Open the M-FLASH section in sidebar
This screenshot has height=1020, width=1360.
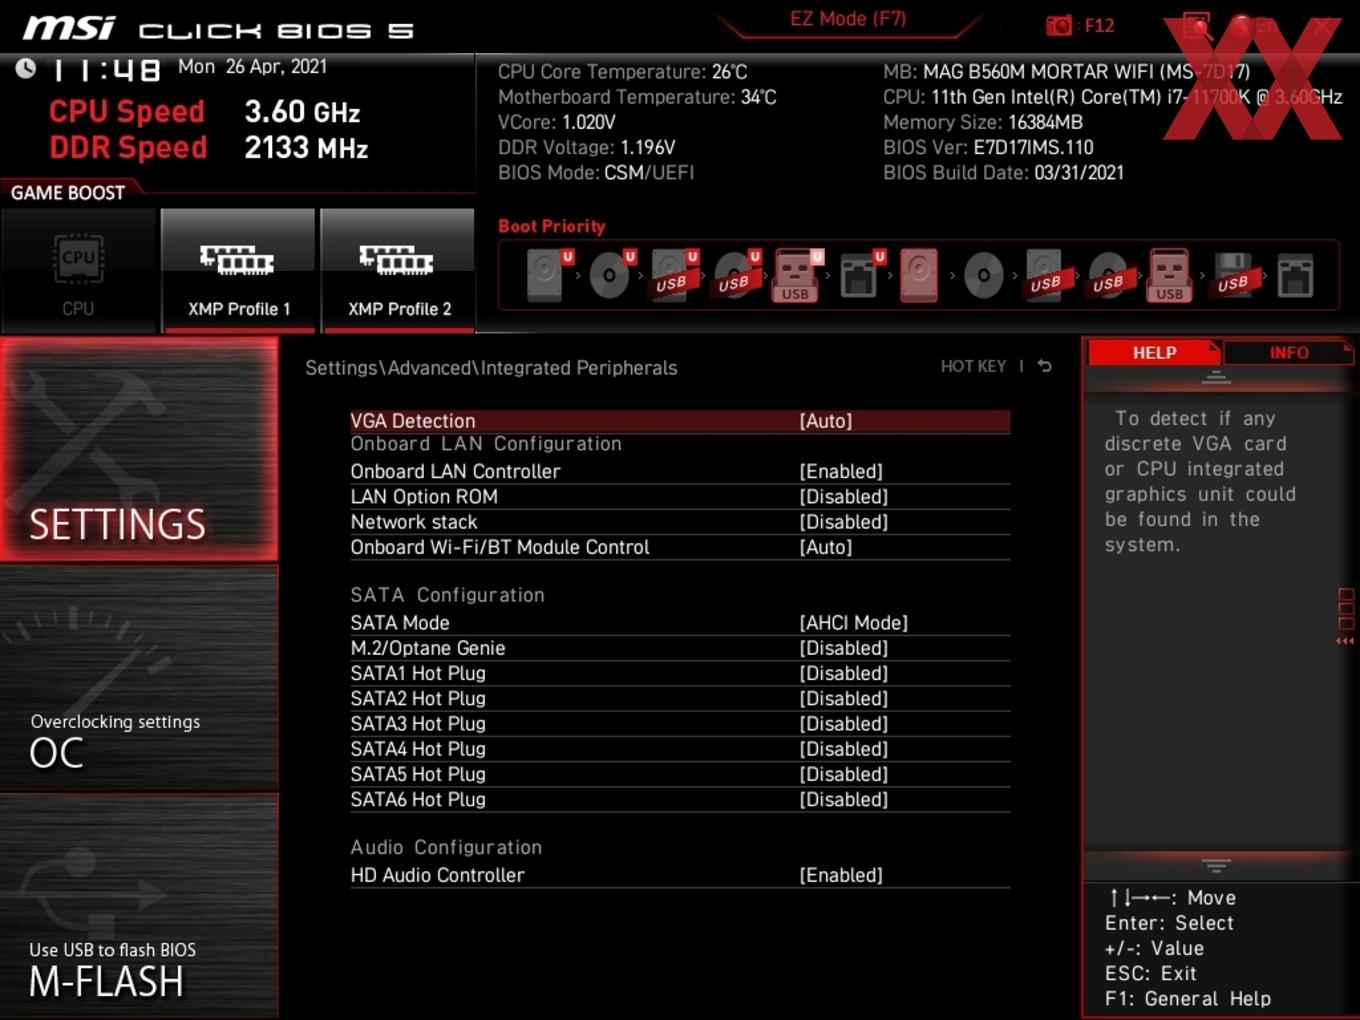tap(139, 906)
